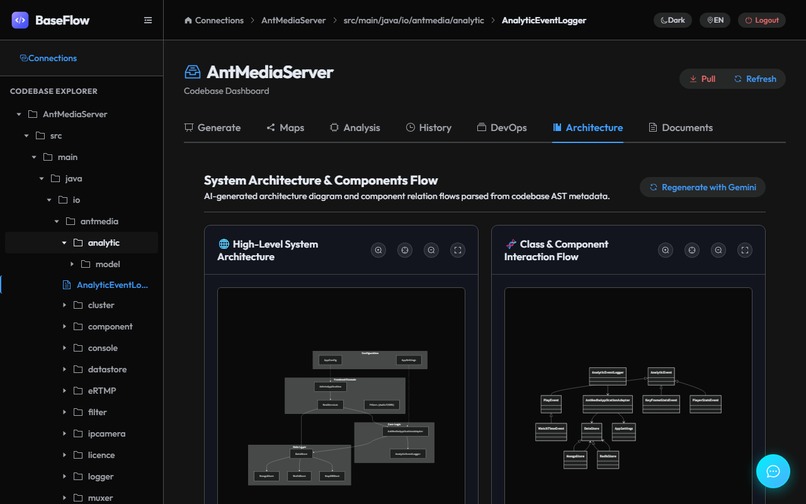Reset zoom on Class & Component Flow

point(692,250)
